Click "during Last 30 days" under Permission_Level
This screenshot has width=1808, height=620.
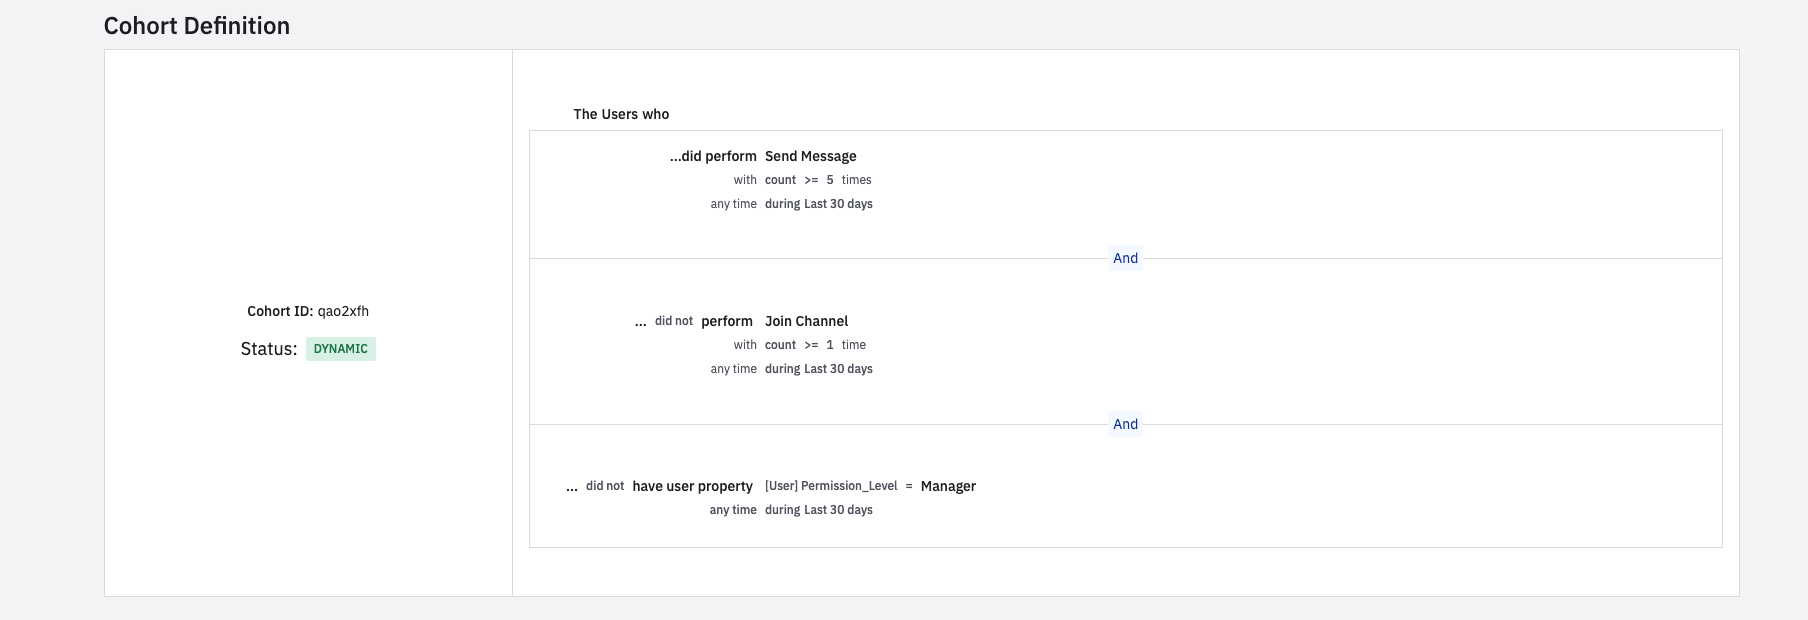point(818,510)
